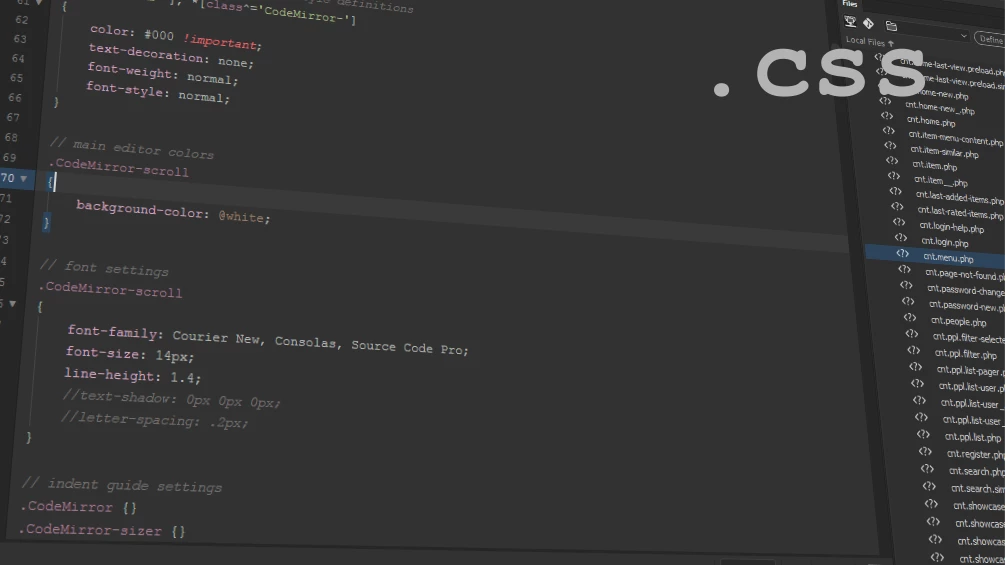Click the Define button in Files panel

(990, 39)
